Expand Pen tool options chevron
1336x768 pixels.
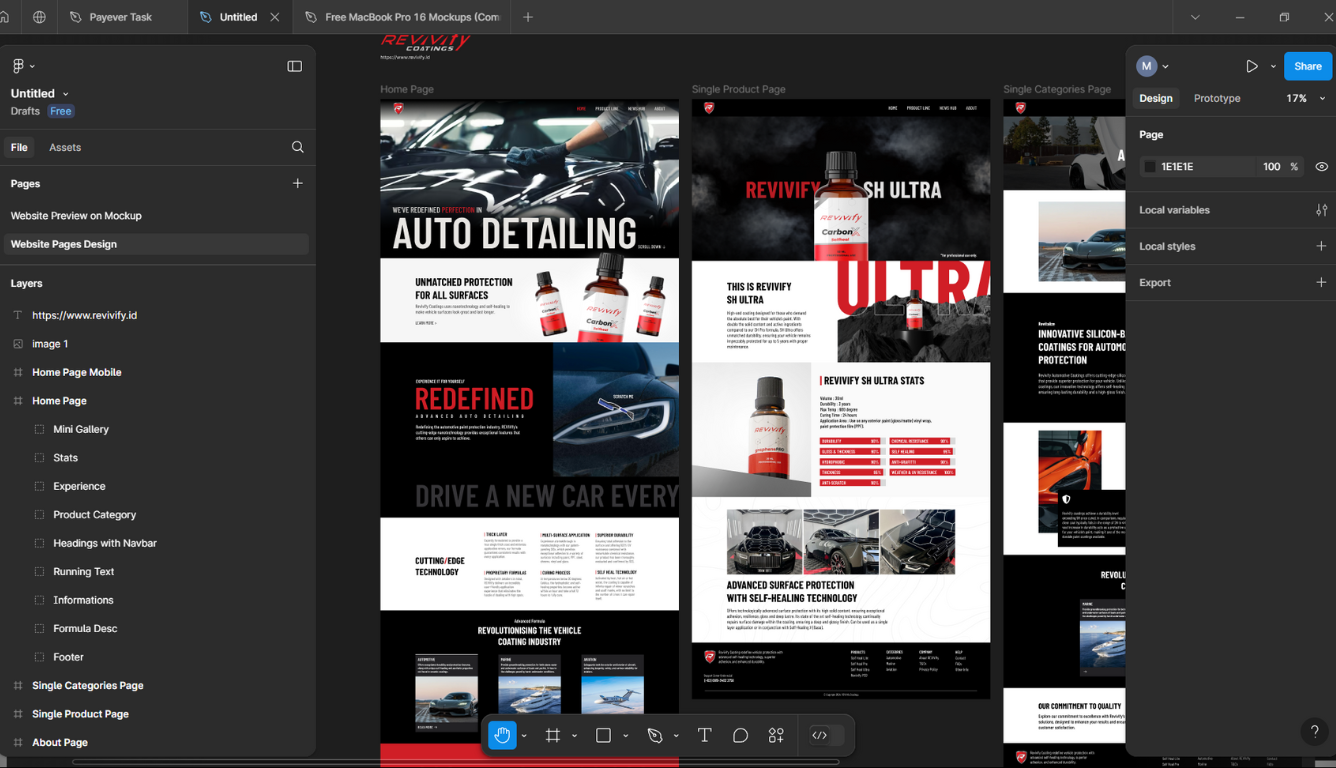click(x=676, y=736)
